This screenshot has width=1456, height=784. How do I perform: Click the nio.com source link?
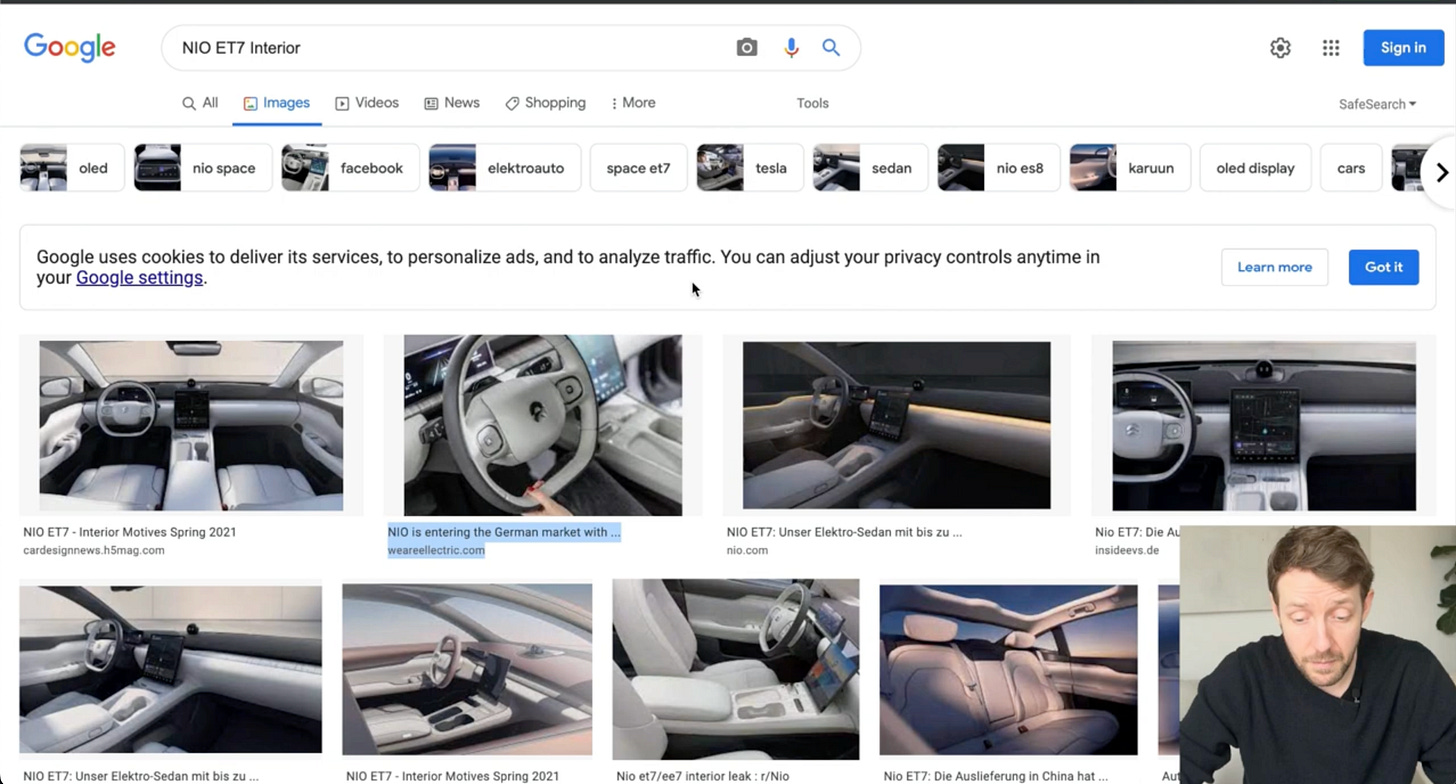tap(747, 550)
